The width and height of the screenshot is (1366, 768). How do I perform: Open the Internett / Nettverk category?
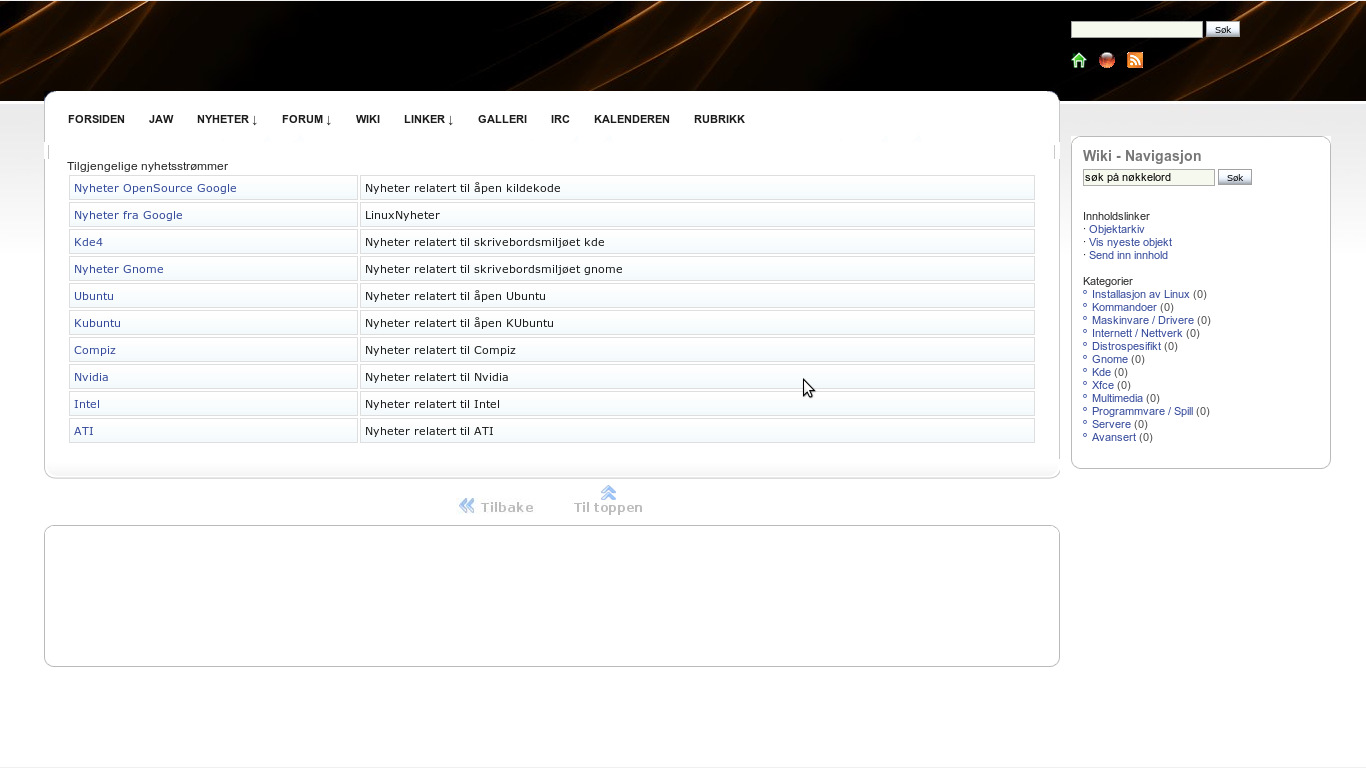click(1137, 333)
